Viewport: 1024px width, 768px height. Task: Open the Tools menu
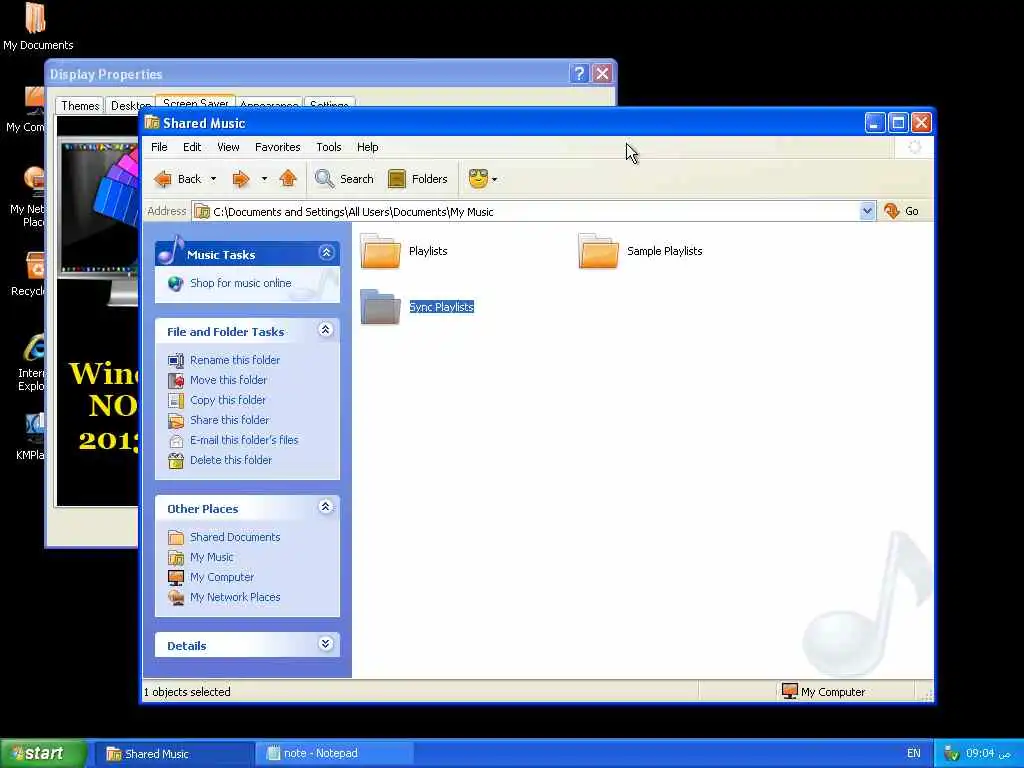(328, 147)
